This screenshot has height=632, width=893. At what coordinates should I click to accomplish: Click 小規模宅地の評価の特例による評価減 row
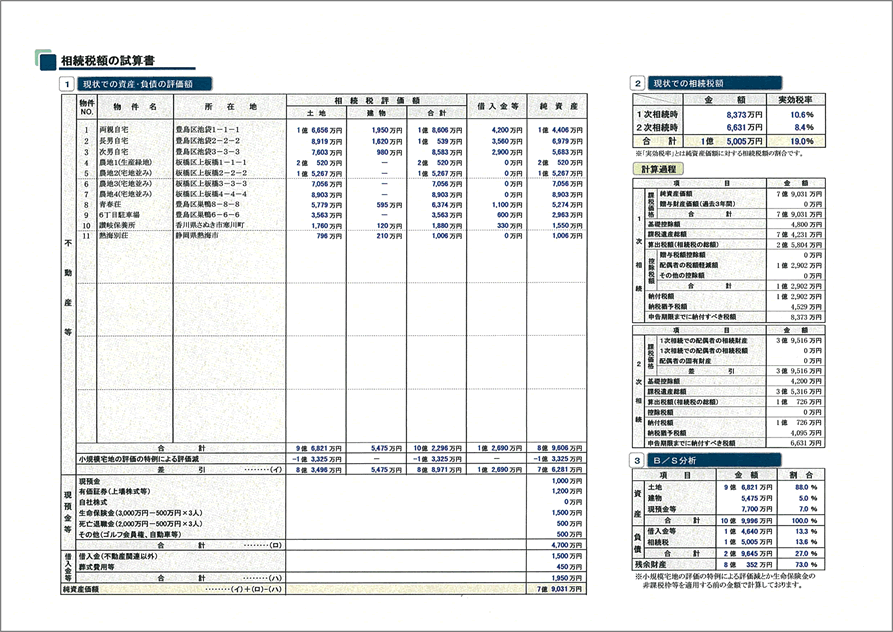(323, 458)
